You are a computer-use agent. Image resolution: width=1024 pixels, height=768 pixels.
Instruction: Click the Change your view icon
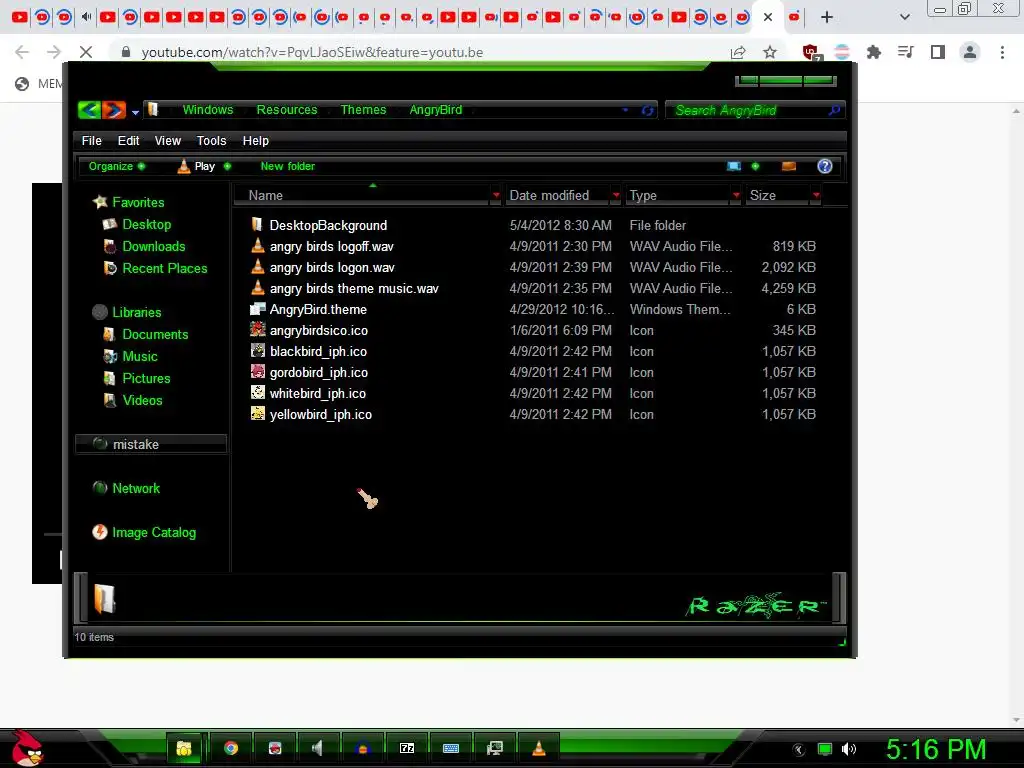tap(734, 167)
